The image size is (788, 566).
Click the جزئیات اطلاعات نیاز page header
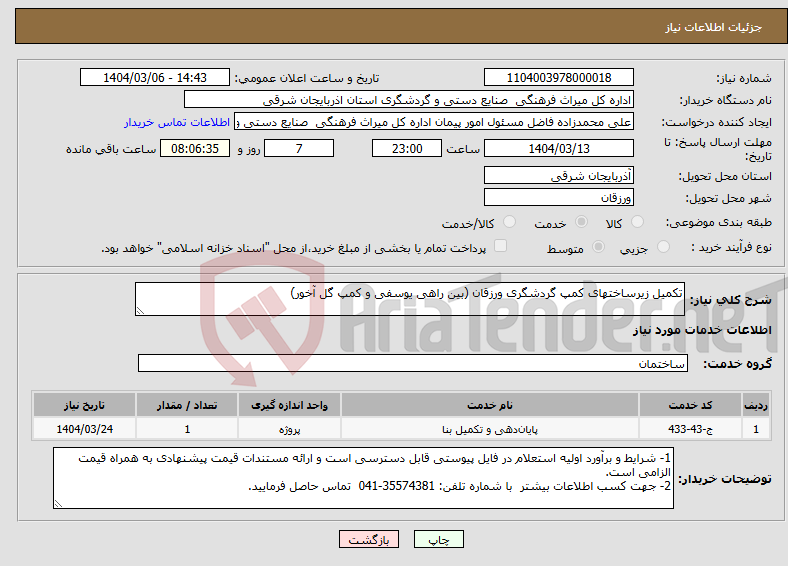pos(714,27)
